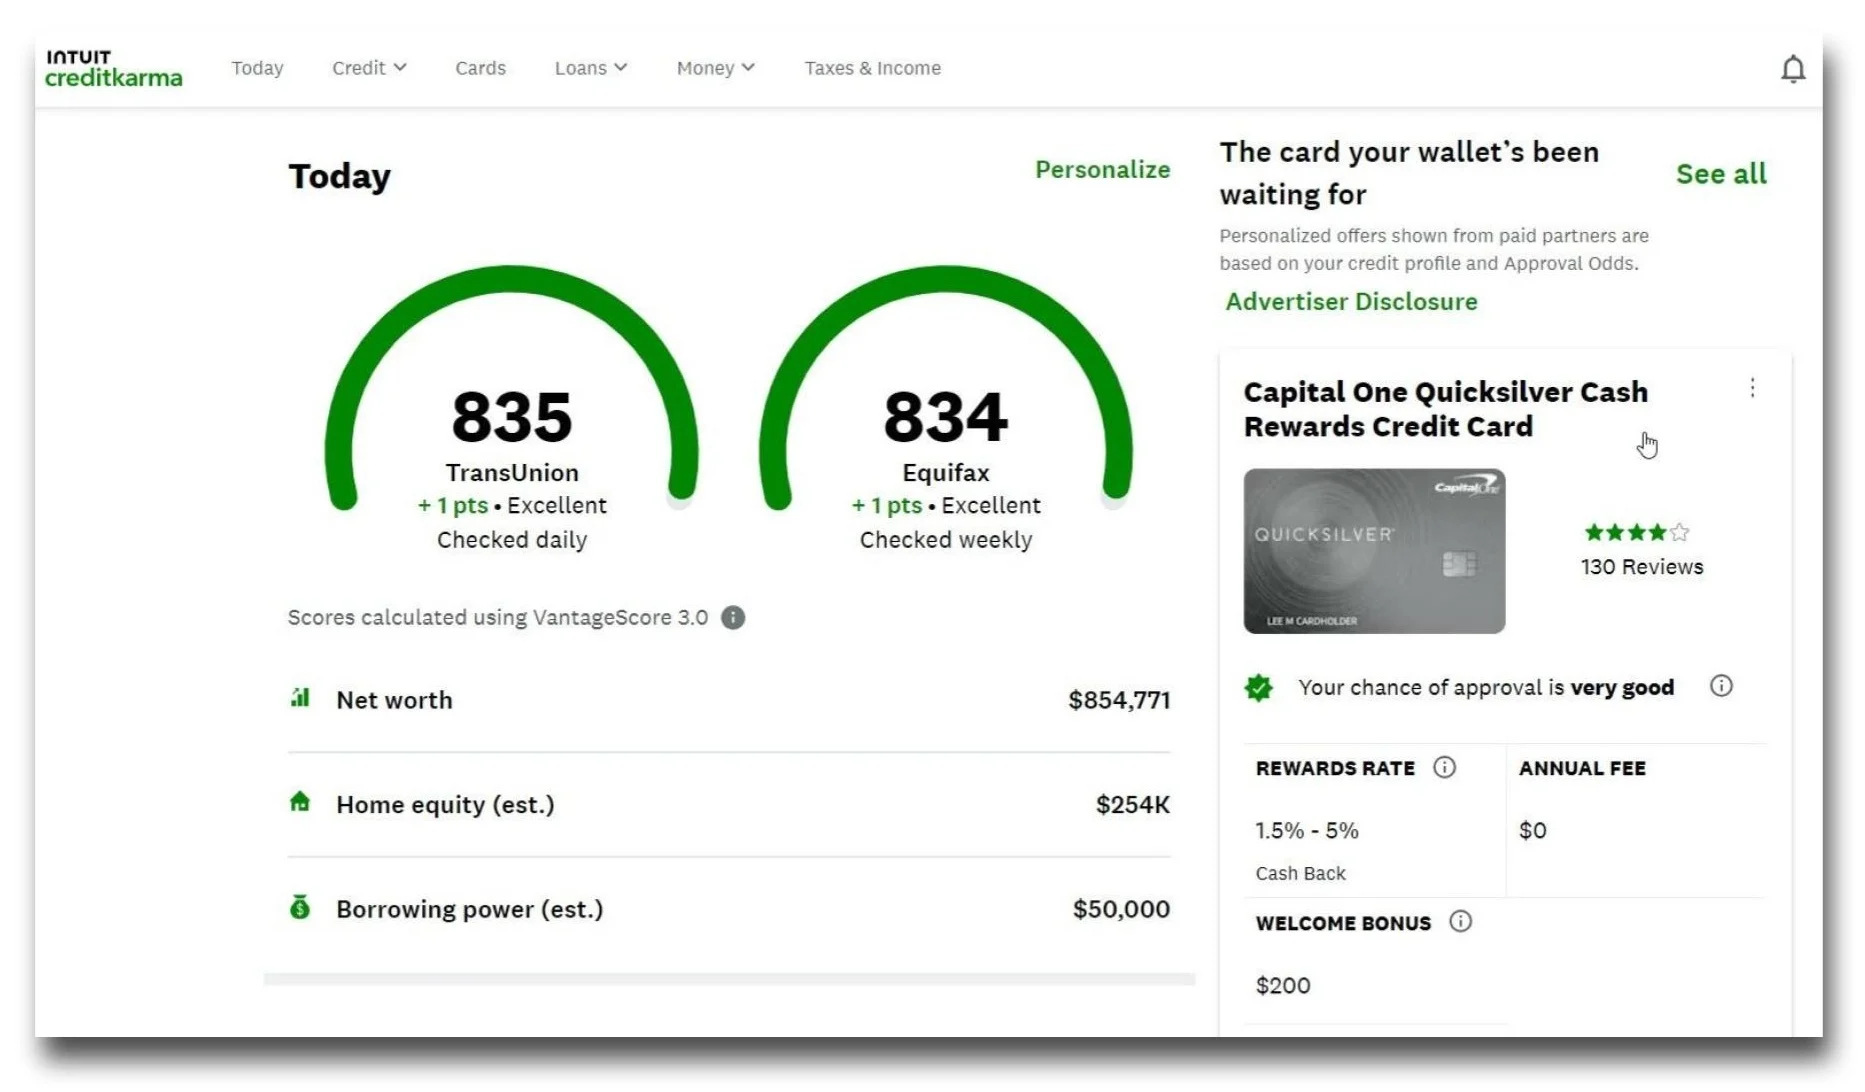Expand the Loans dropdown menu
This screenshot has height=1092, width=1865.
591,68
